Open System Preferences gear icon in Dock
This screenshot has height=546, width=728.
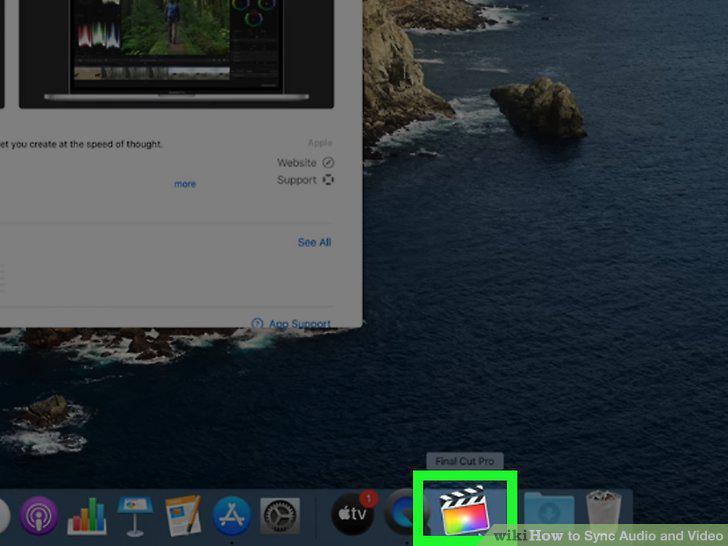click(280, 516)
